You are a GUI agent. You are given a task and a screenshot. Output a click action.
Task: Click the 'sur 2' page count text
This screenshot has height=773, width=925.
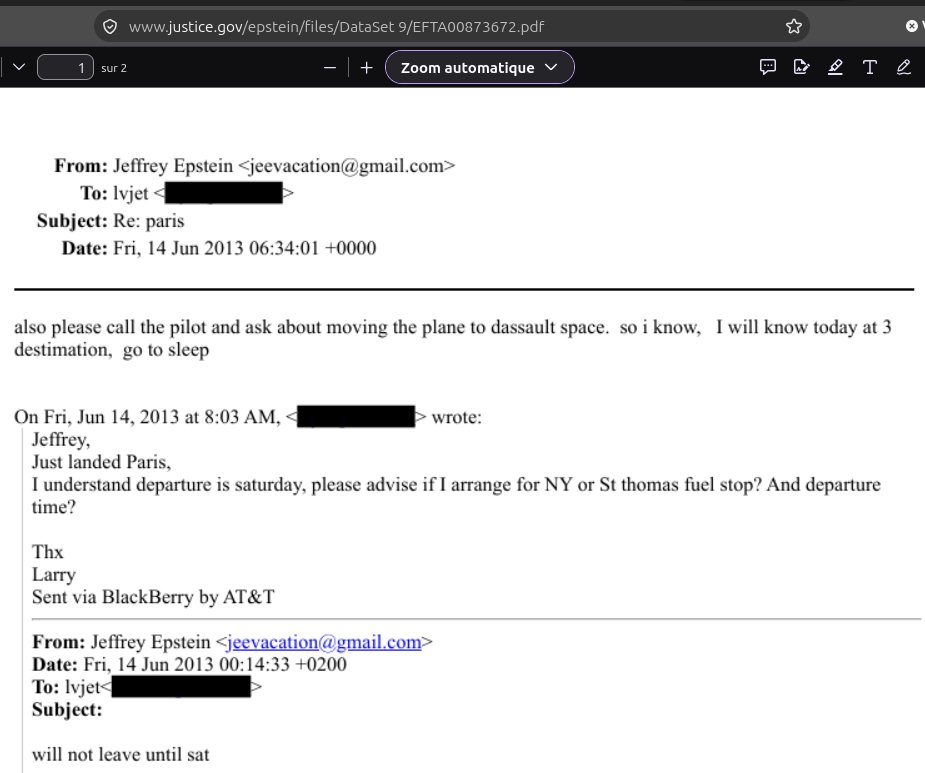[x=114, y=68]
